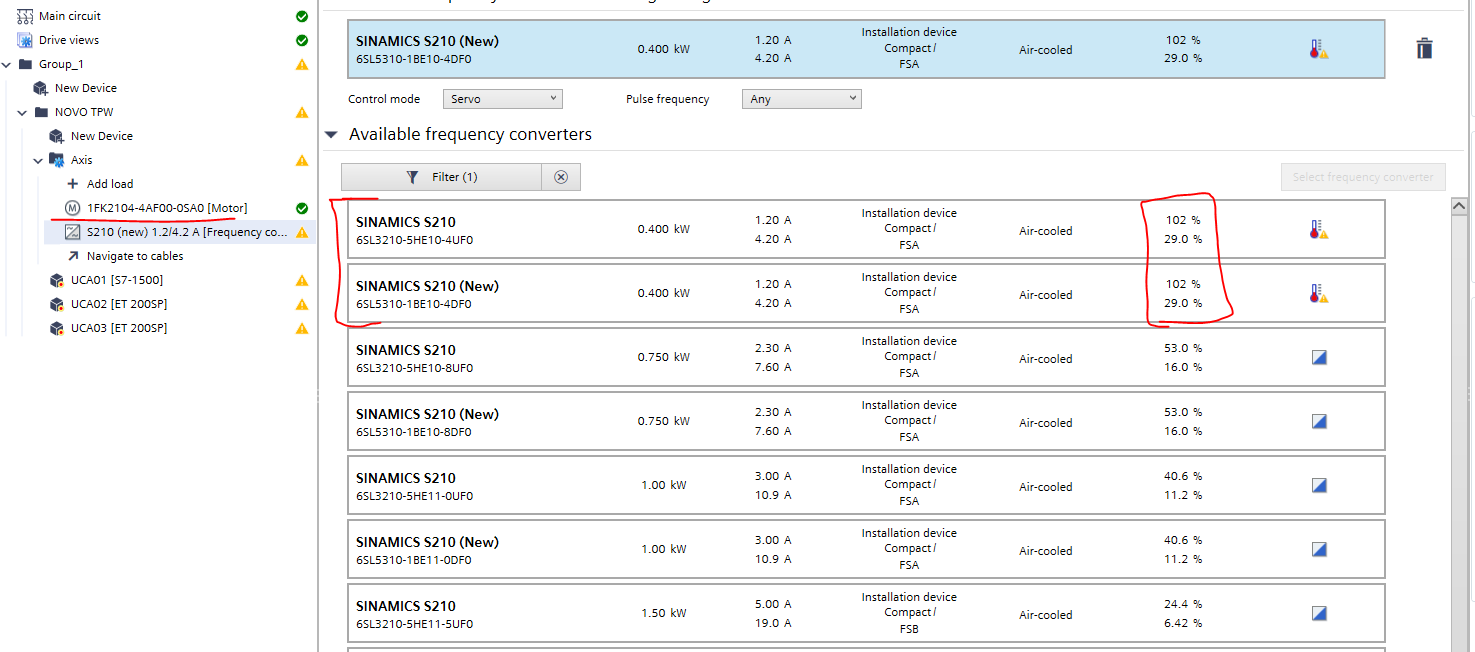1475x652 pixels.
Task: Open the Pulse frequency dropdown
Action: click(801, 99)
